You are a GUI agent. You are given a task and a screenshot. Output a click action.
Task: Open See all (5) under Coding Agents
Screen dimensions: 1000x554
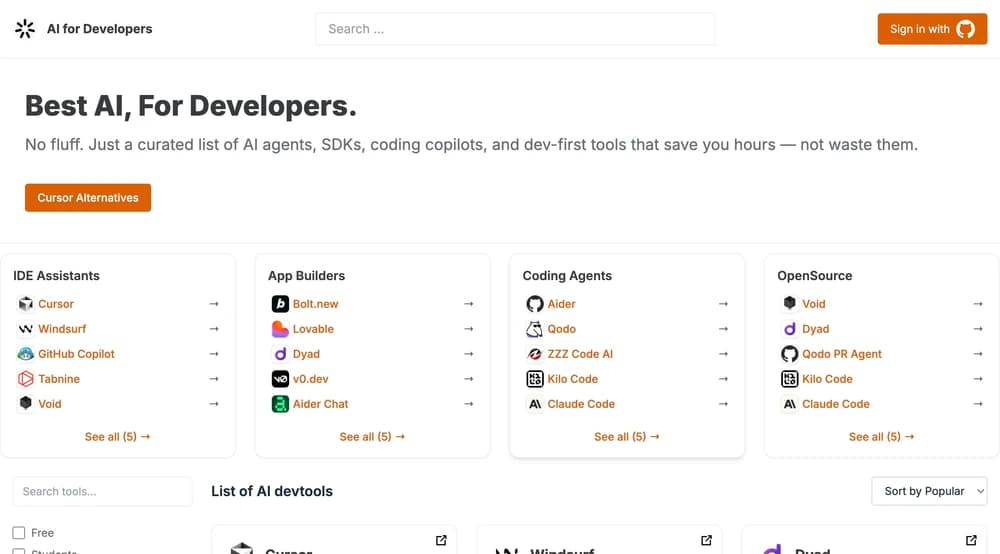[x=627, y=437]
